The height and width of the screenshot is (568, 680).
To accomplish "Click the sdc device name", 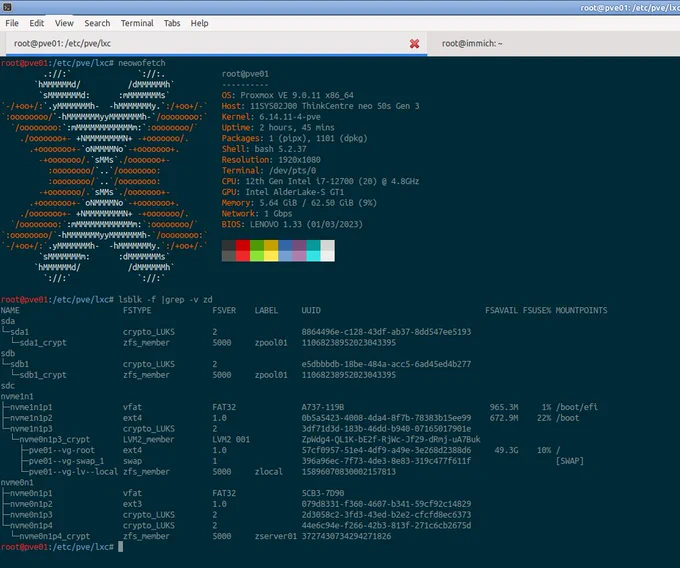I will pos(8,386).
